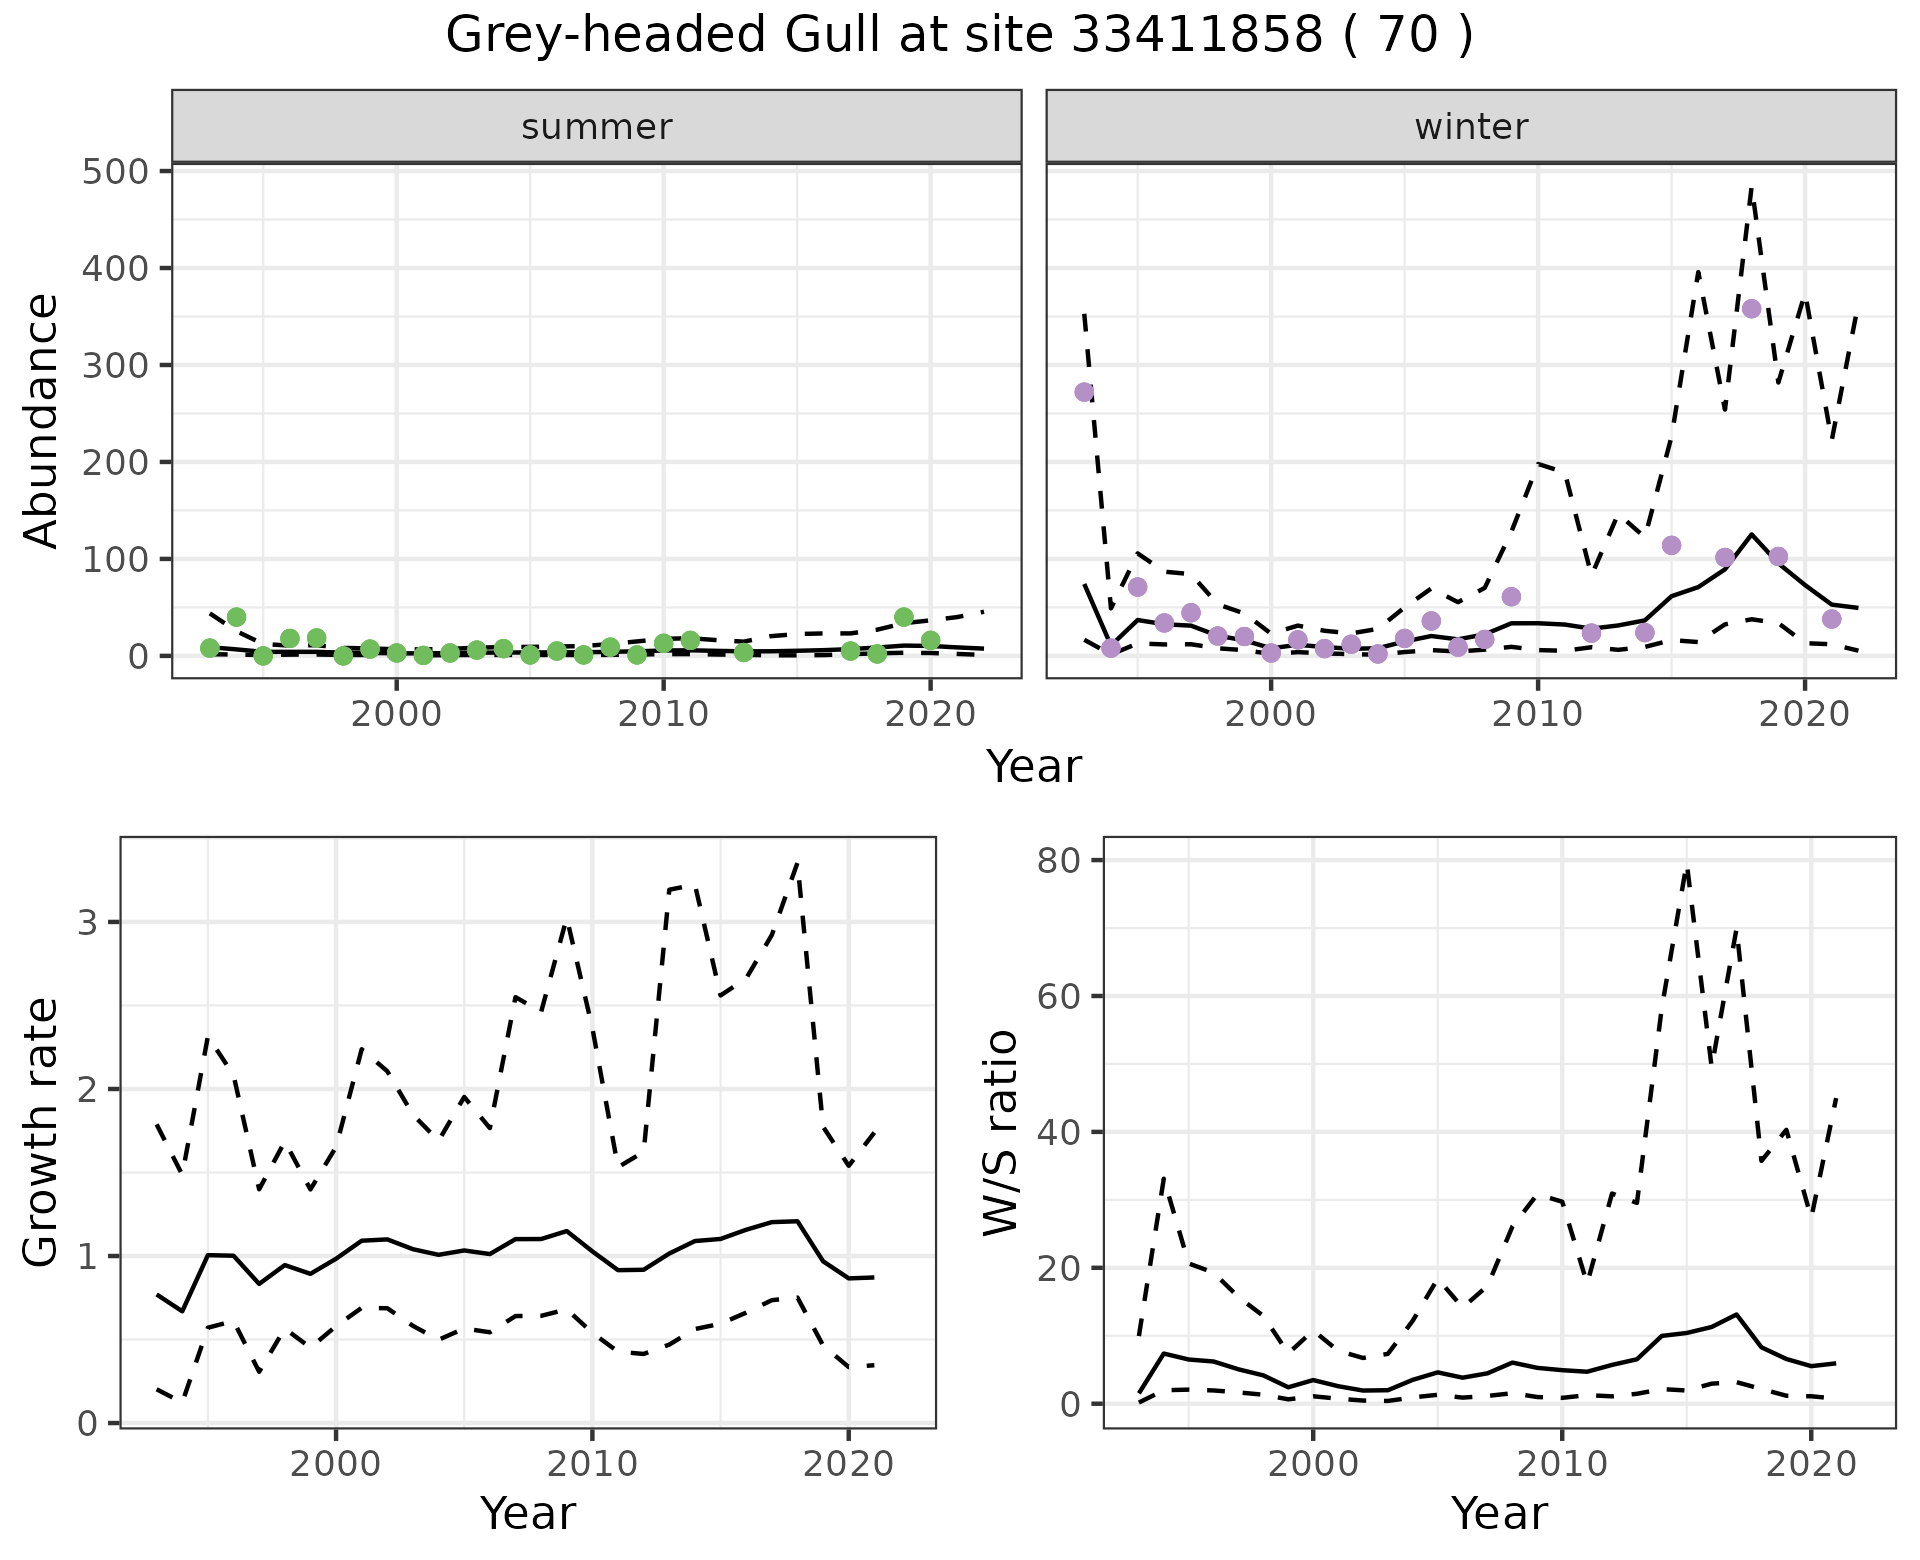Click the green summer point at 1994
The image size is (1920, 1560).
pos(236,617)
